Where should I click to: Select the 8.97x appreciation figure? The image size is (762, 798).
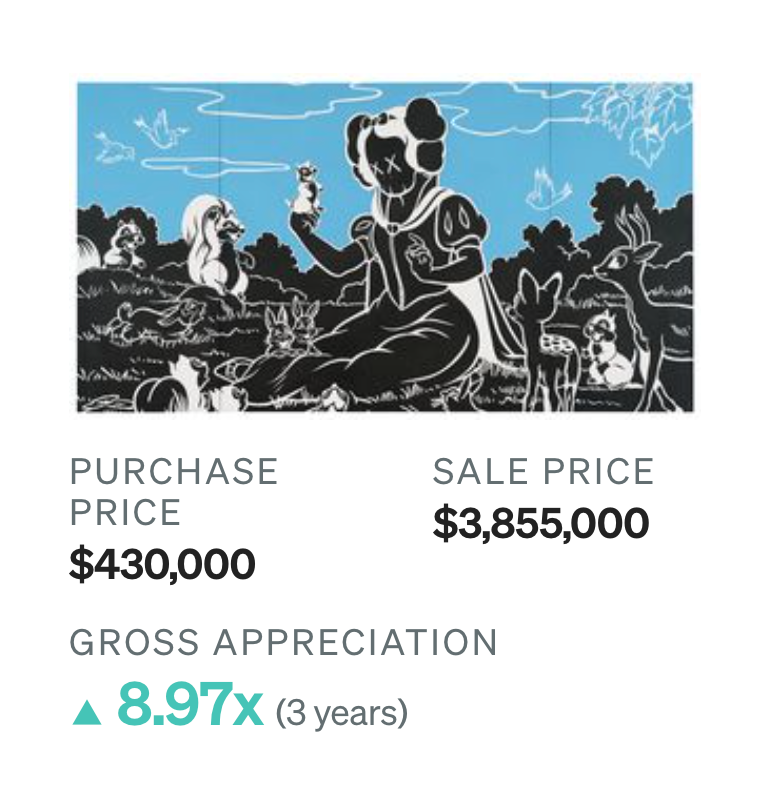point(190,705)
